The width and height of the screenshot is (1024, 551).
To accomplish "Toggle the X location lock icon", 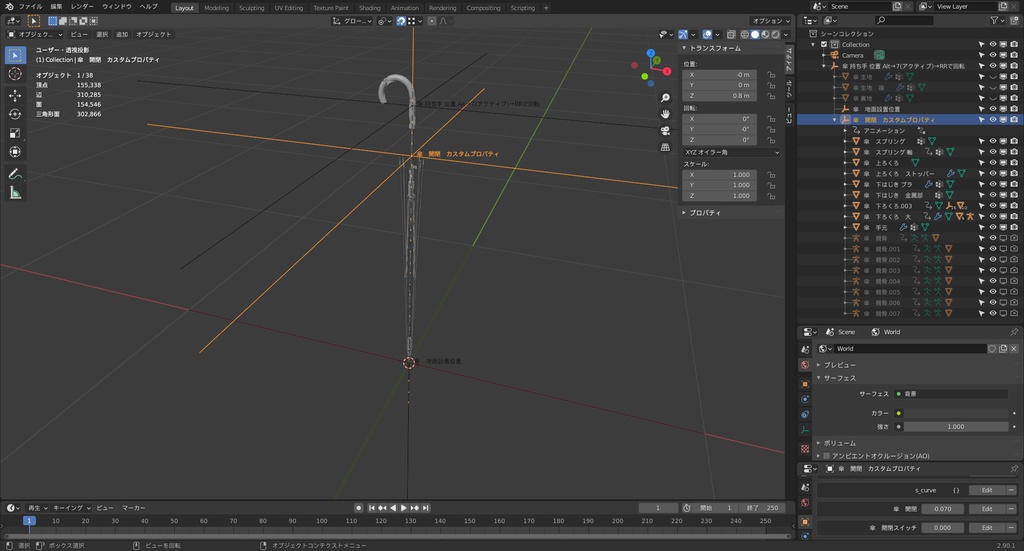I will point(771,75).
